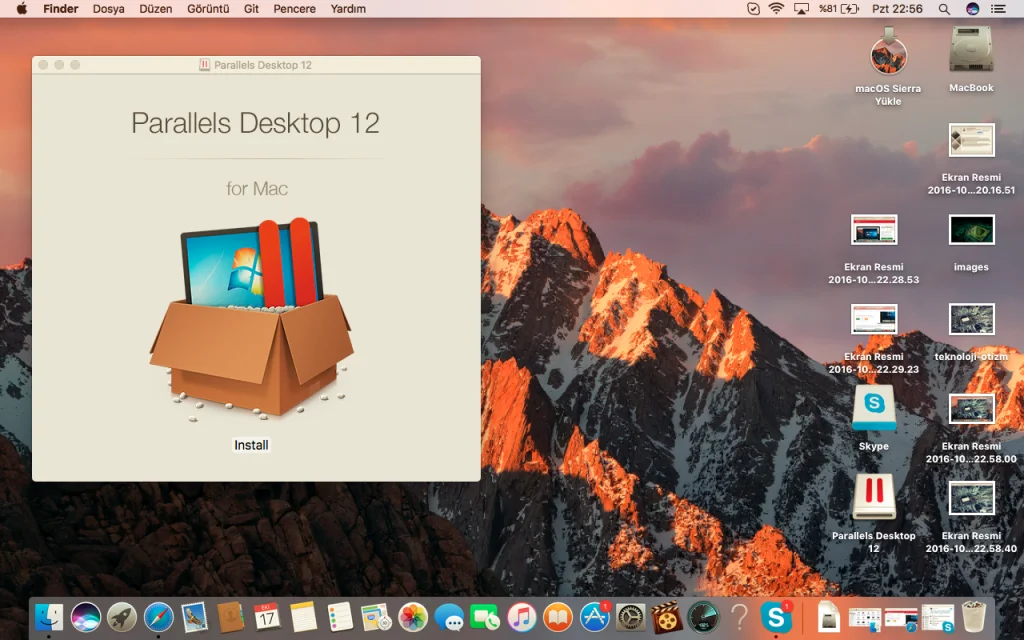Open the Yardım menu
The height and width of the screenshot is (640, 1024).
coord(348,9)
